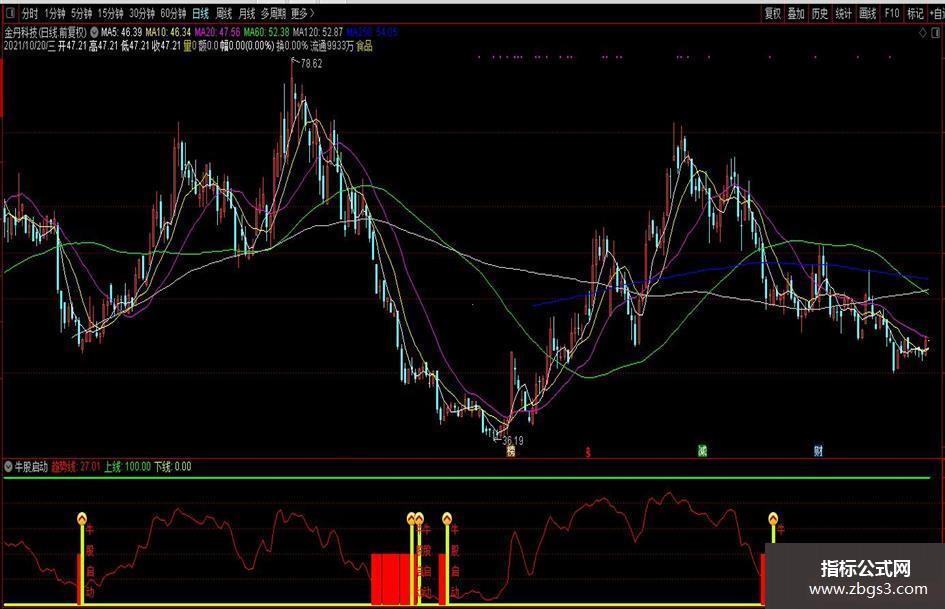Viewport: 945px width, 609px height.
Task: Switch to 周线 weekly chart
Action: [224, 14]
